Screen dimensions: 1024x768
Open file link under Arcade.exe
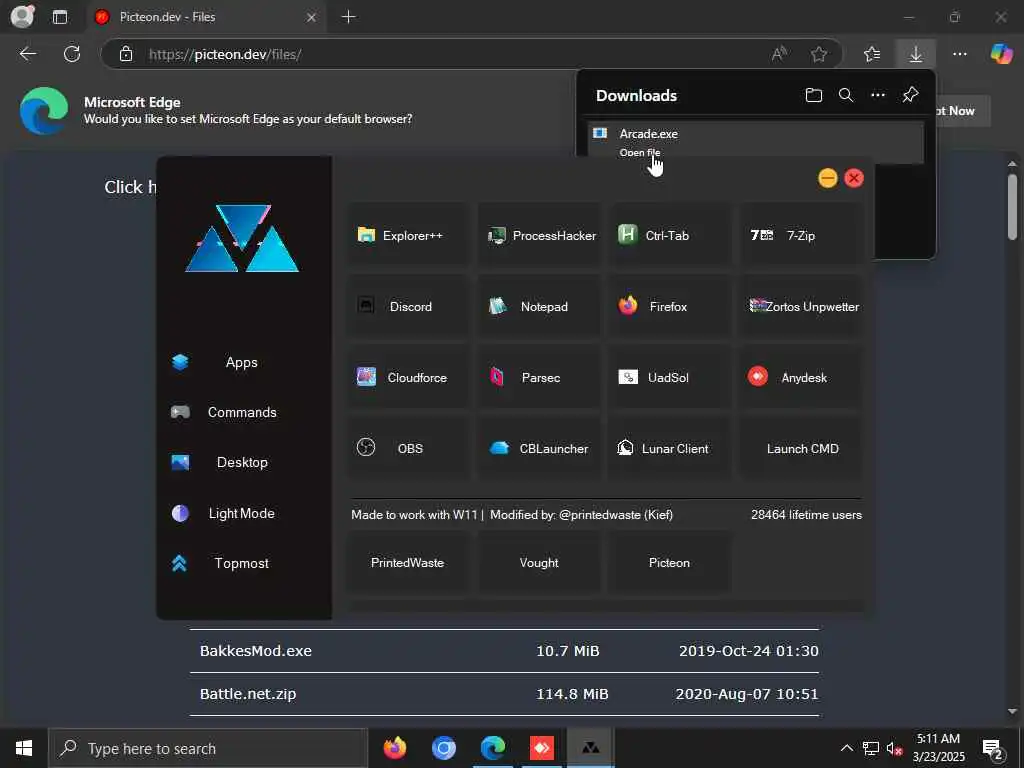click(639, 152)
